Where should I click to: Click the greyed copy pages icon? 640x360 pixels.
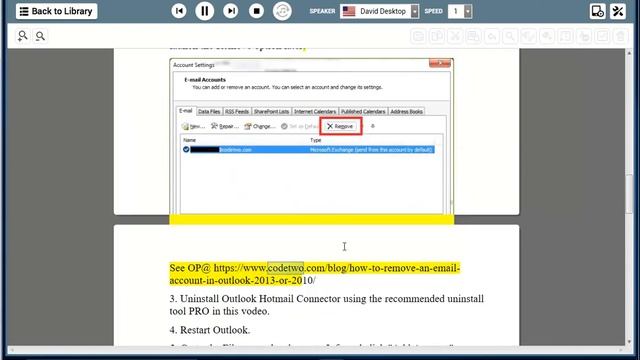(436, 36)
